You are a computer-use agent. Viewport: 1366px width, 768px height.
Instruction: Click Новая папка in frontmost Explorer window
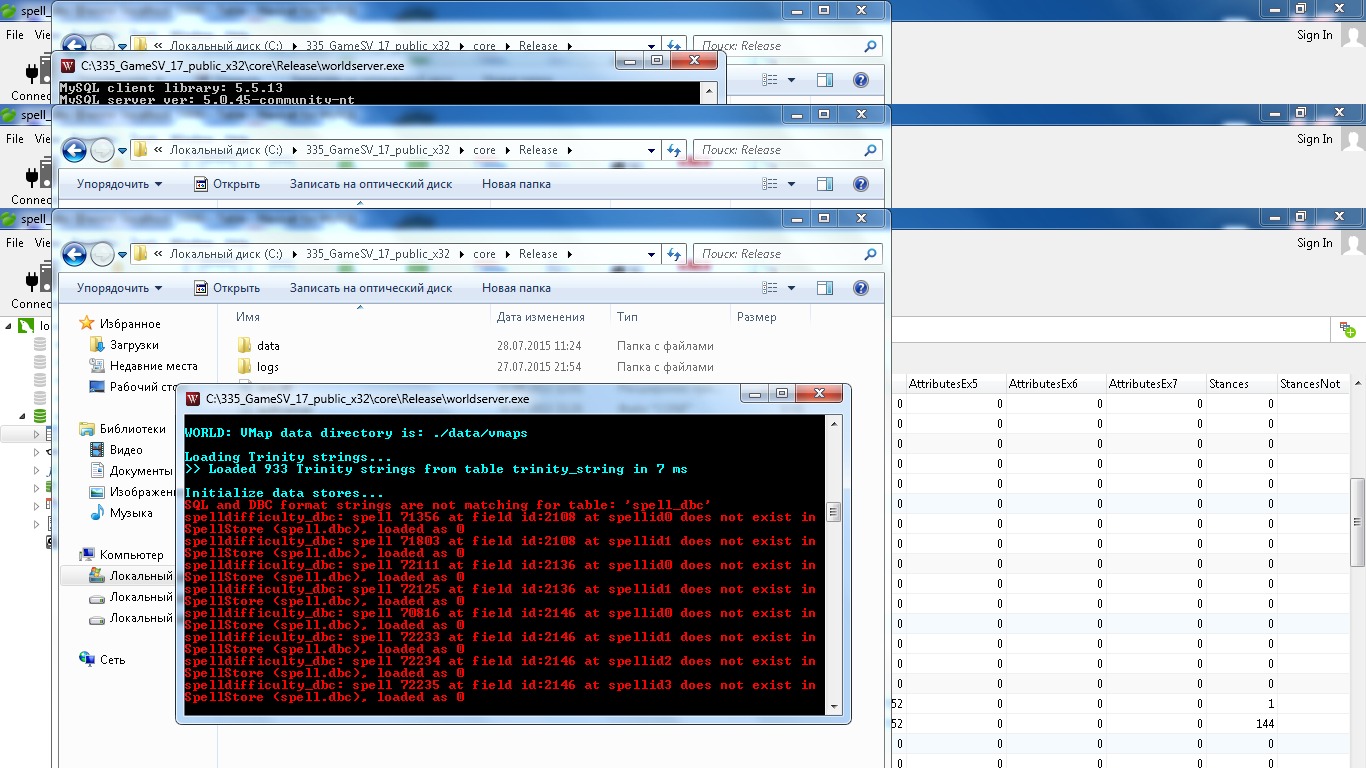tap(516, 288)
